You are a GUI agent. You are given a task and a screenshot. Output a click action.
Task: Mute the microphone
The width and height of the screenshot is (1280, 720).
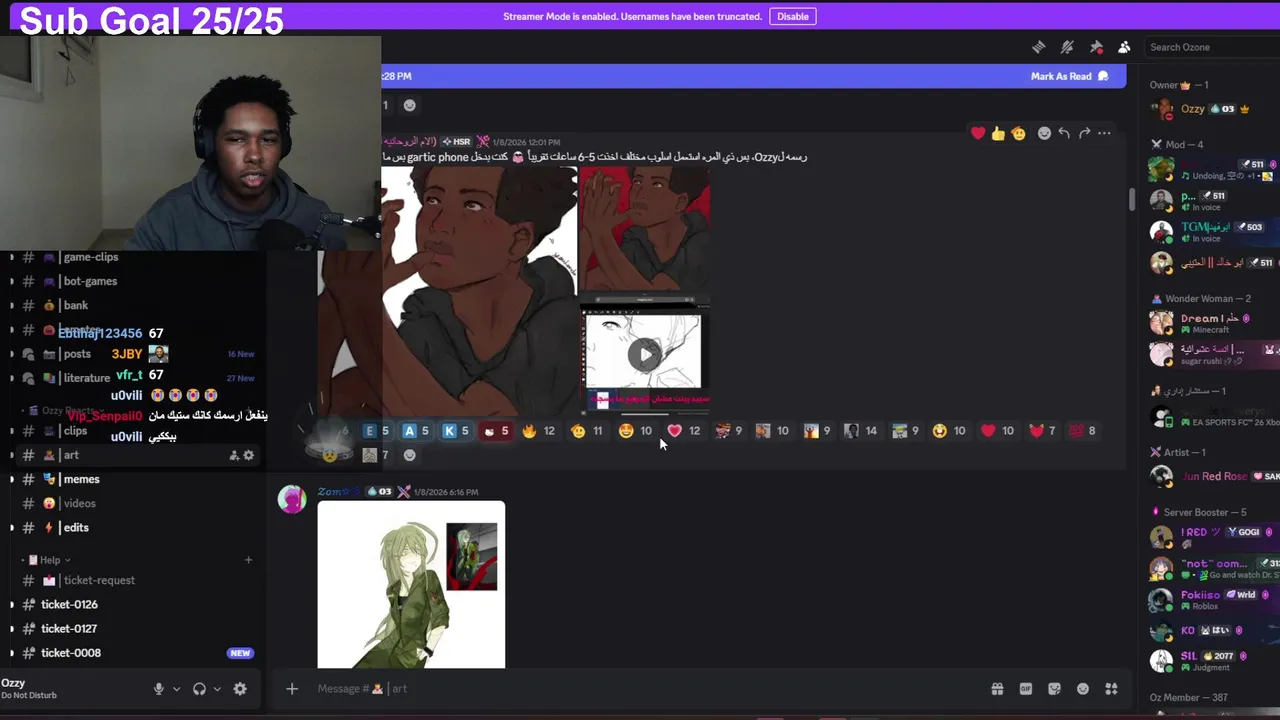click(158, 689)
